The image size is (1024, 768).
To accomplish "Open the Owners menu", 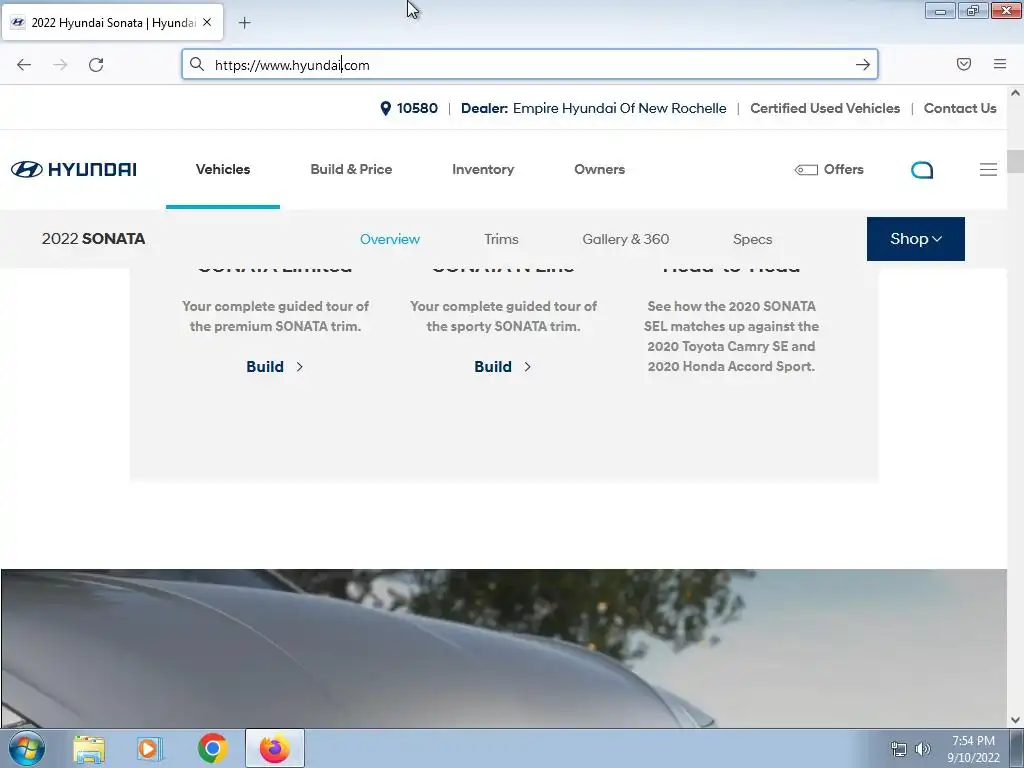I will pos(600,169).
